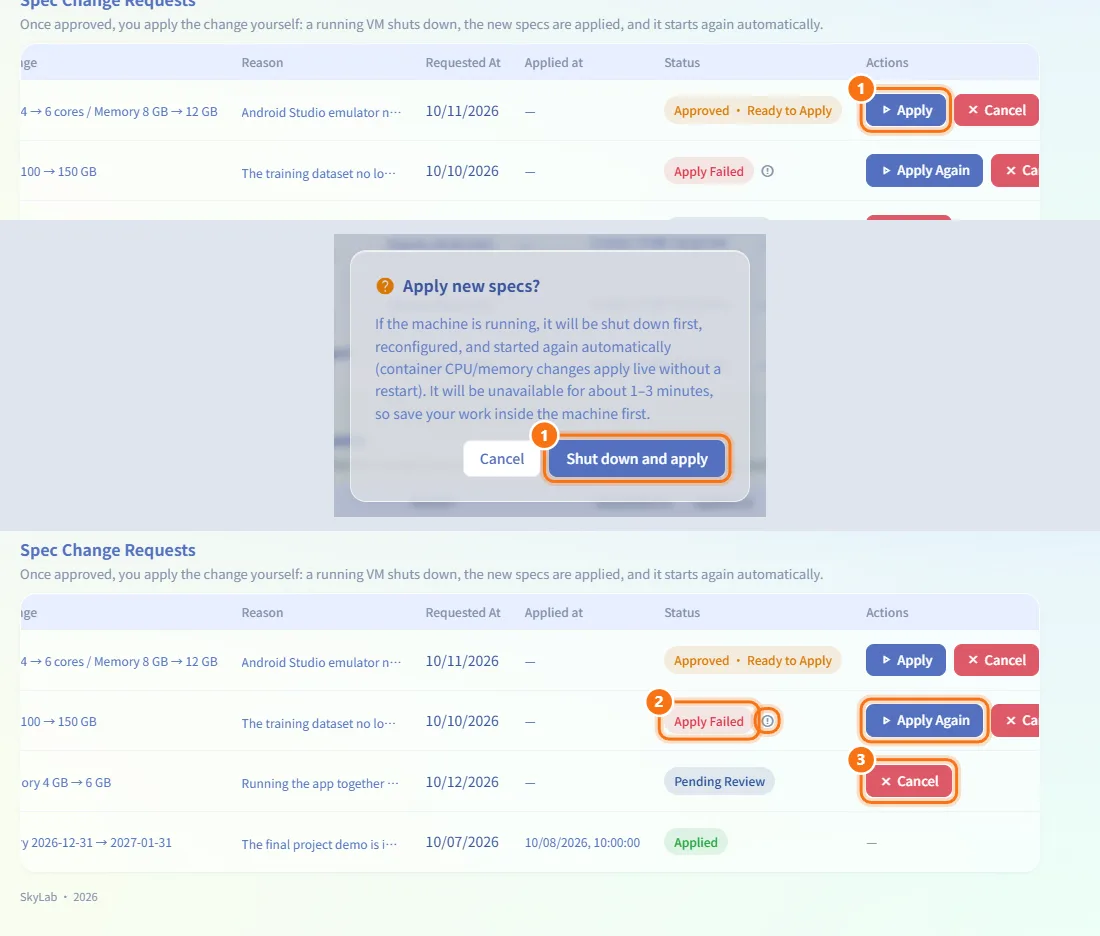
Task: Click the Pending Review status badge
Action: (x=719, y=782)
